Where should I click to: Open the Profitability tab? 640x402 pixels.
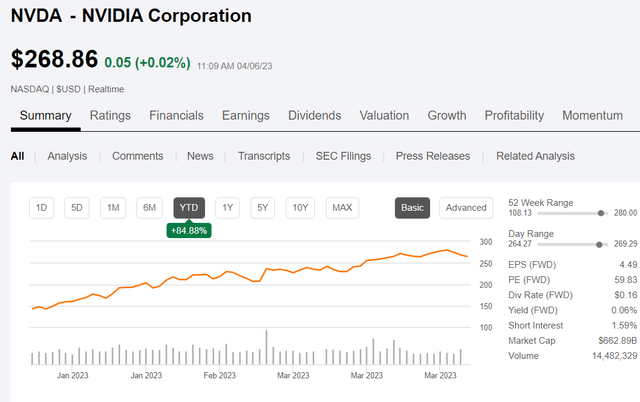(x=514, y=115)
